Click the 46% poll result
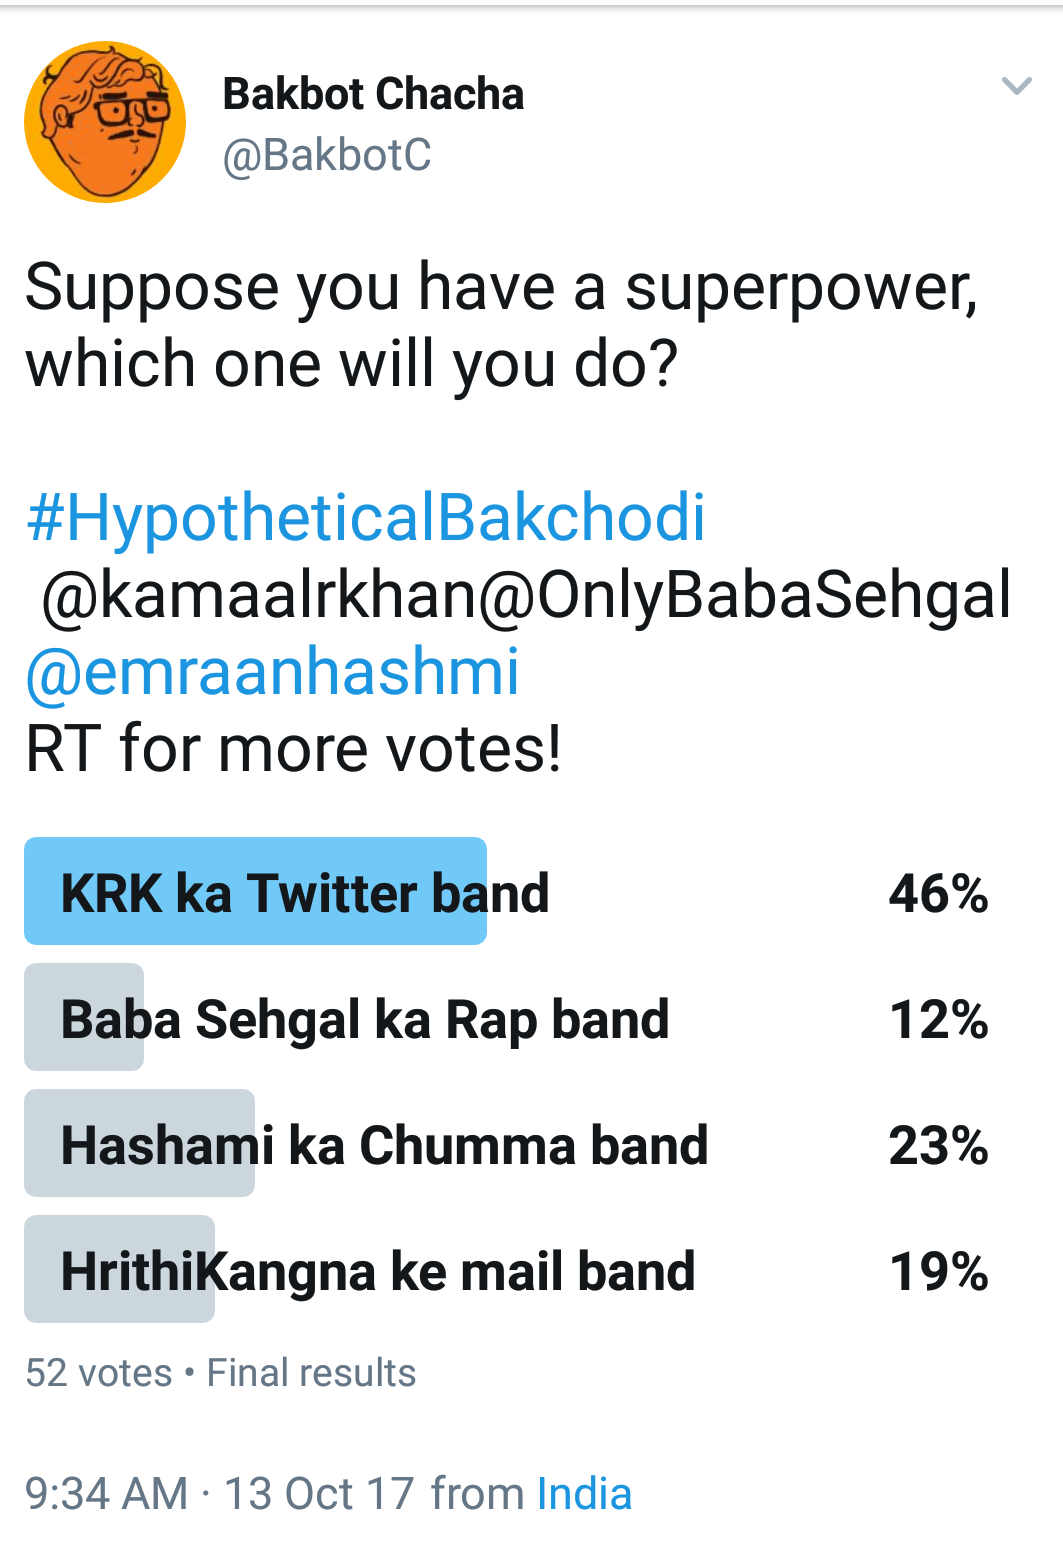 pos(938,893)
